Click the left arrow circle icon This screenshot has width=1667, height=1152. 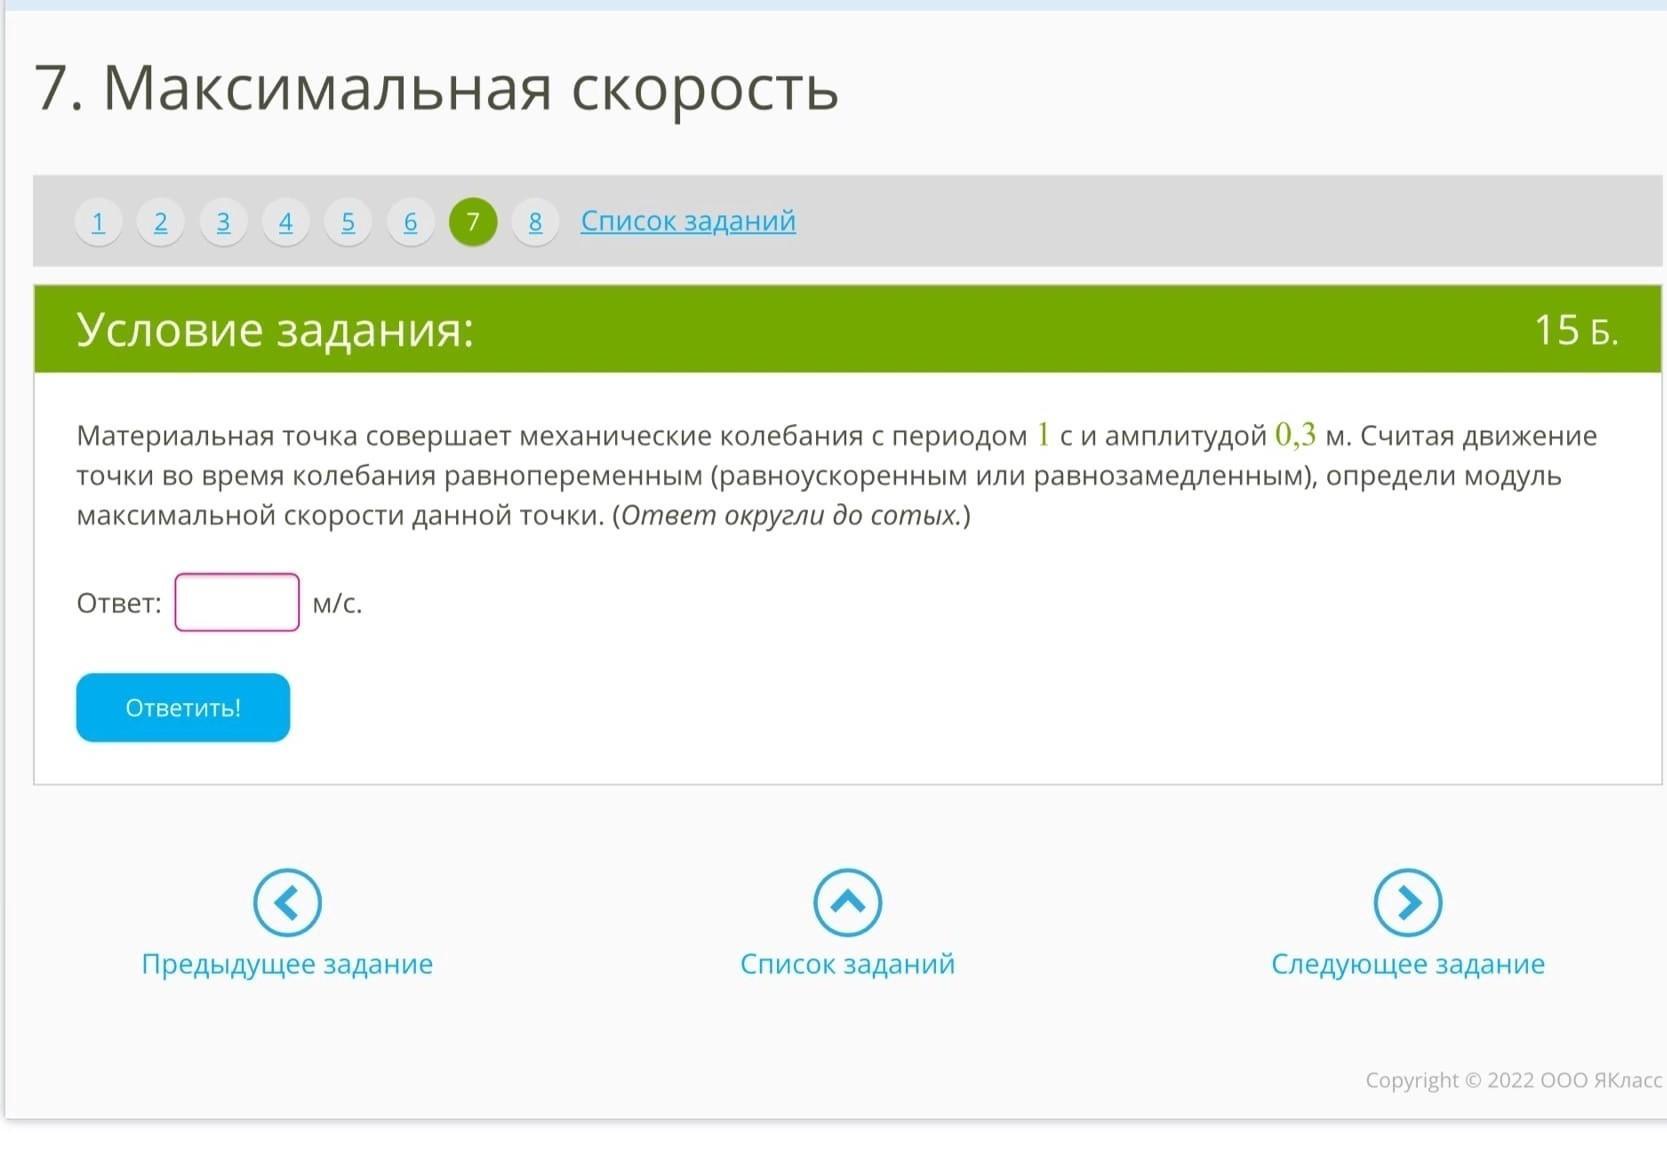[x=287, y=903]
